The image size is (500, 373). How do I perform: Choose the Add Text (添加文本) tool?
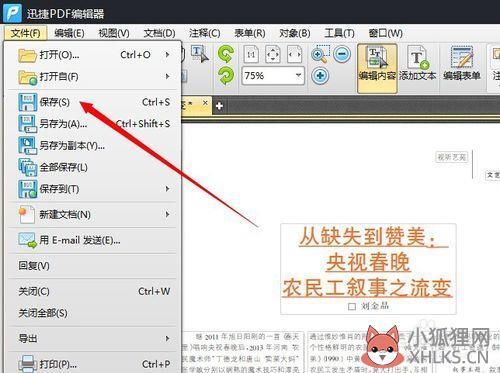pyautogui.click(x=418, y=64)
